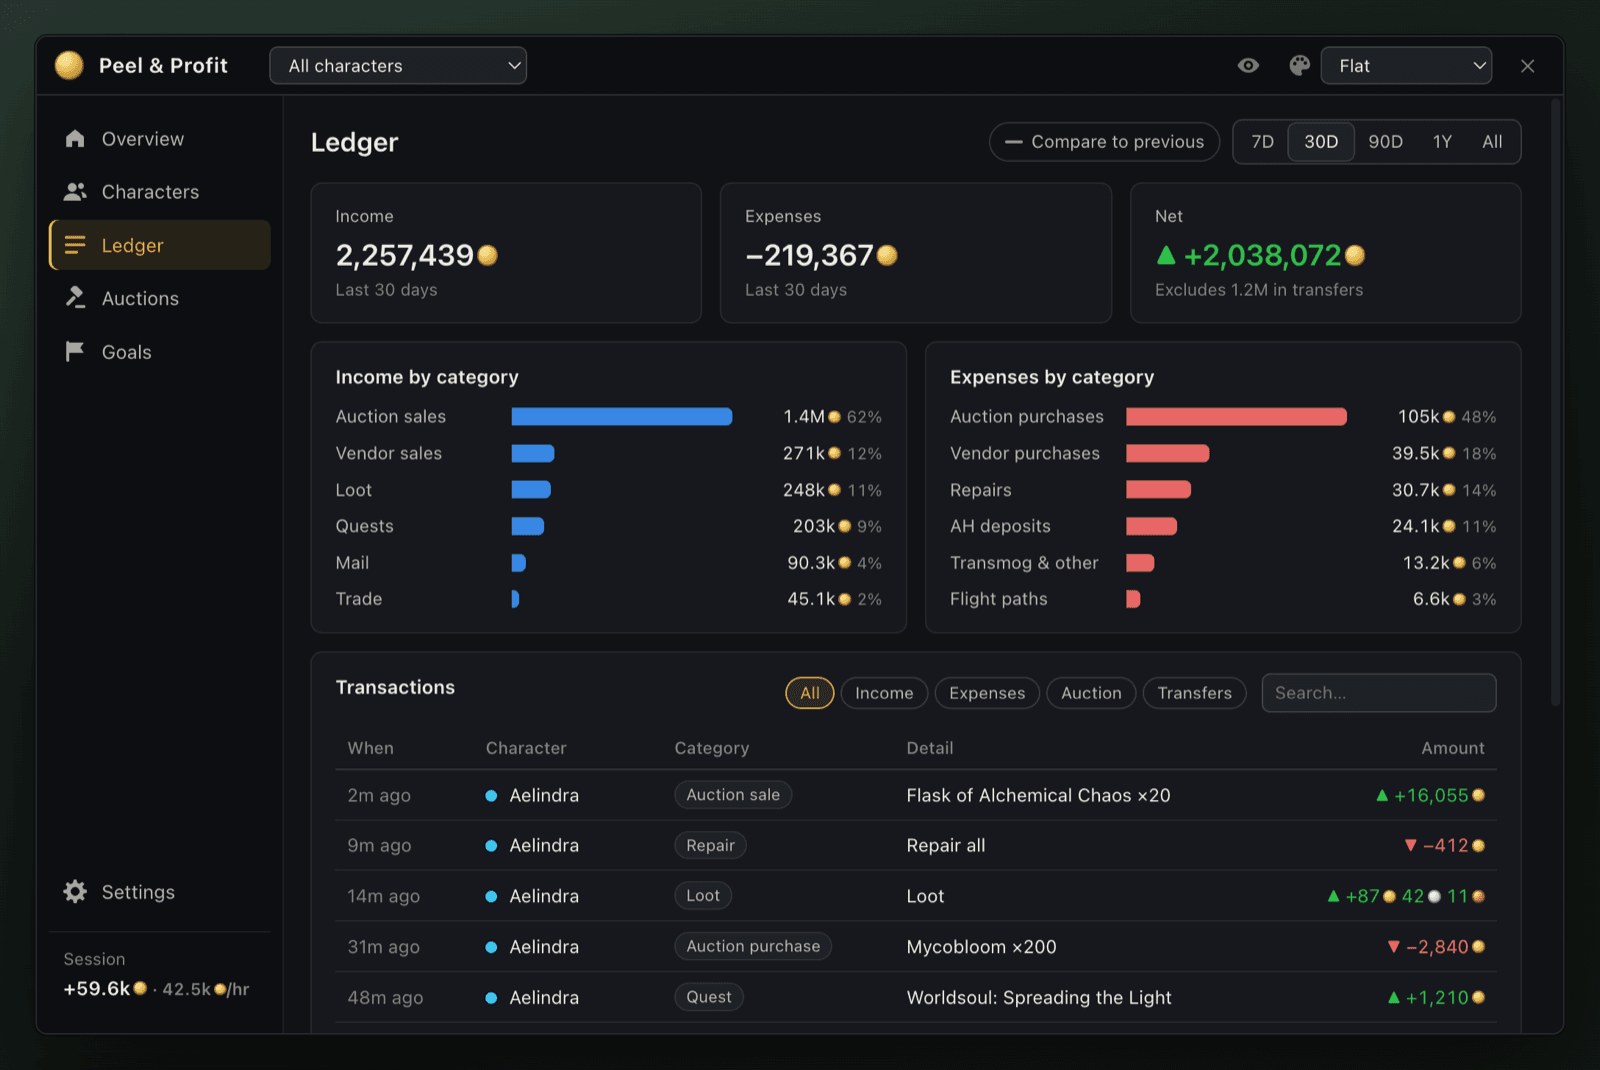The width and height of the screenshot is (1600, 1070).
Task: Select the 90D time range
Action: [1385, 142]
